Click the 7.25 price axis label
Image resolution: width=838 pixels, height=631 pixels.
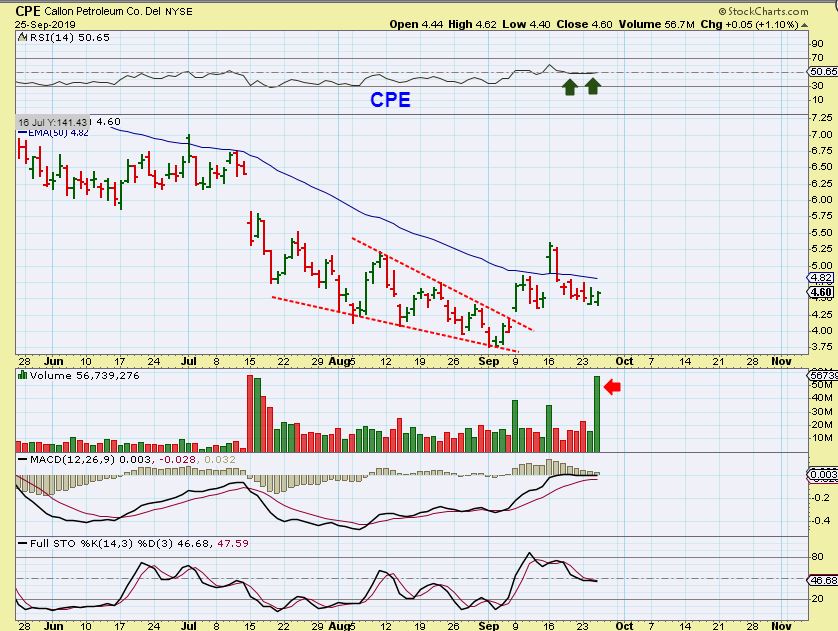pyautogui.click(x=821, y=118)
